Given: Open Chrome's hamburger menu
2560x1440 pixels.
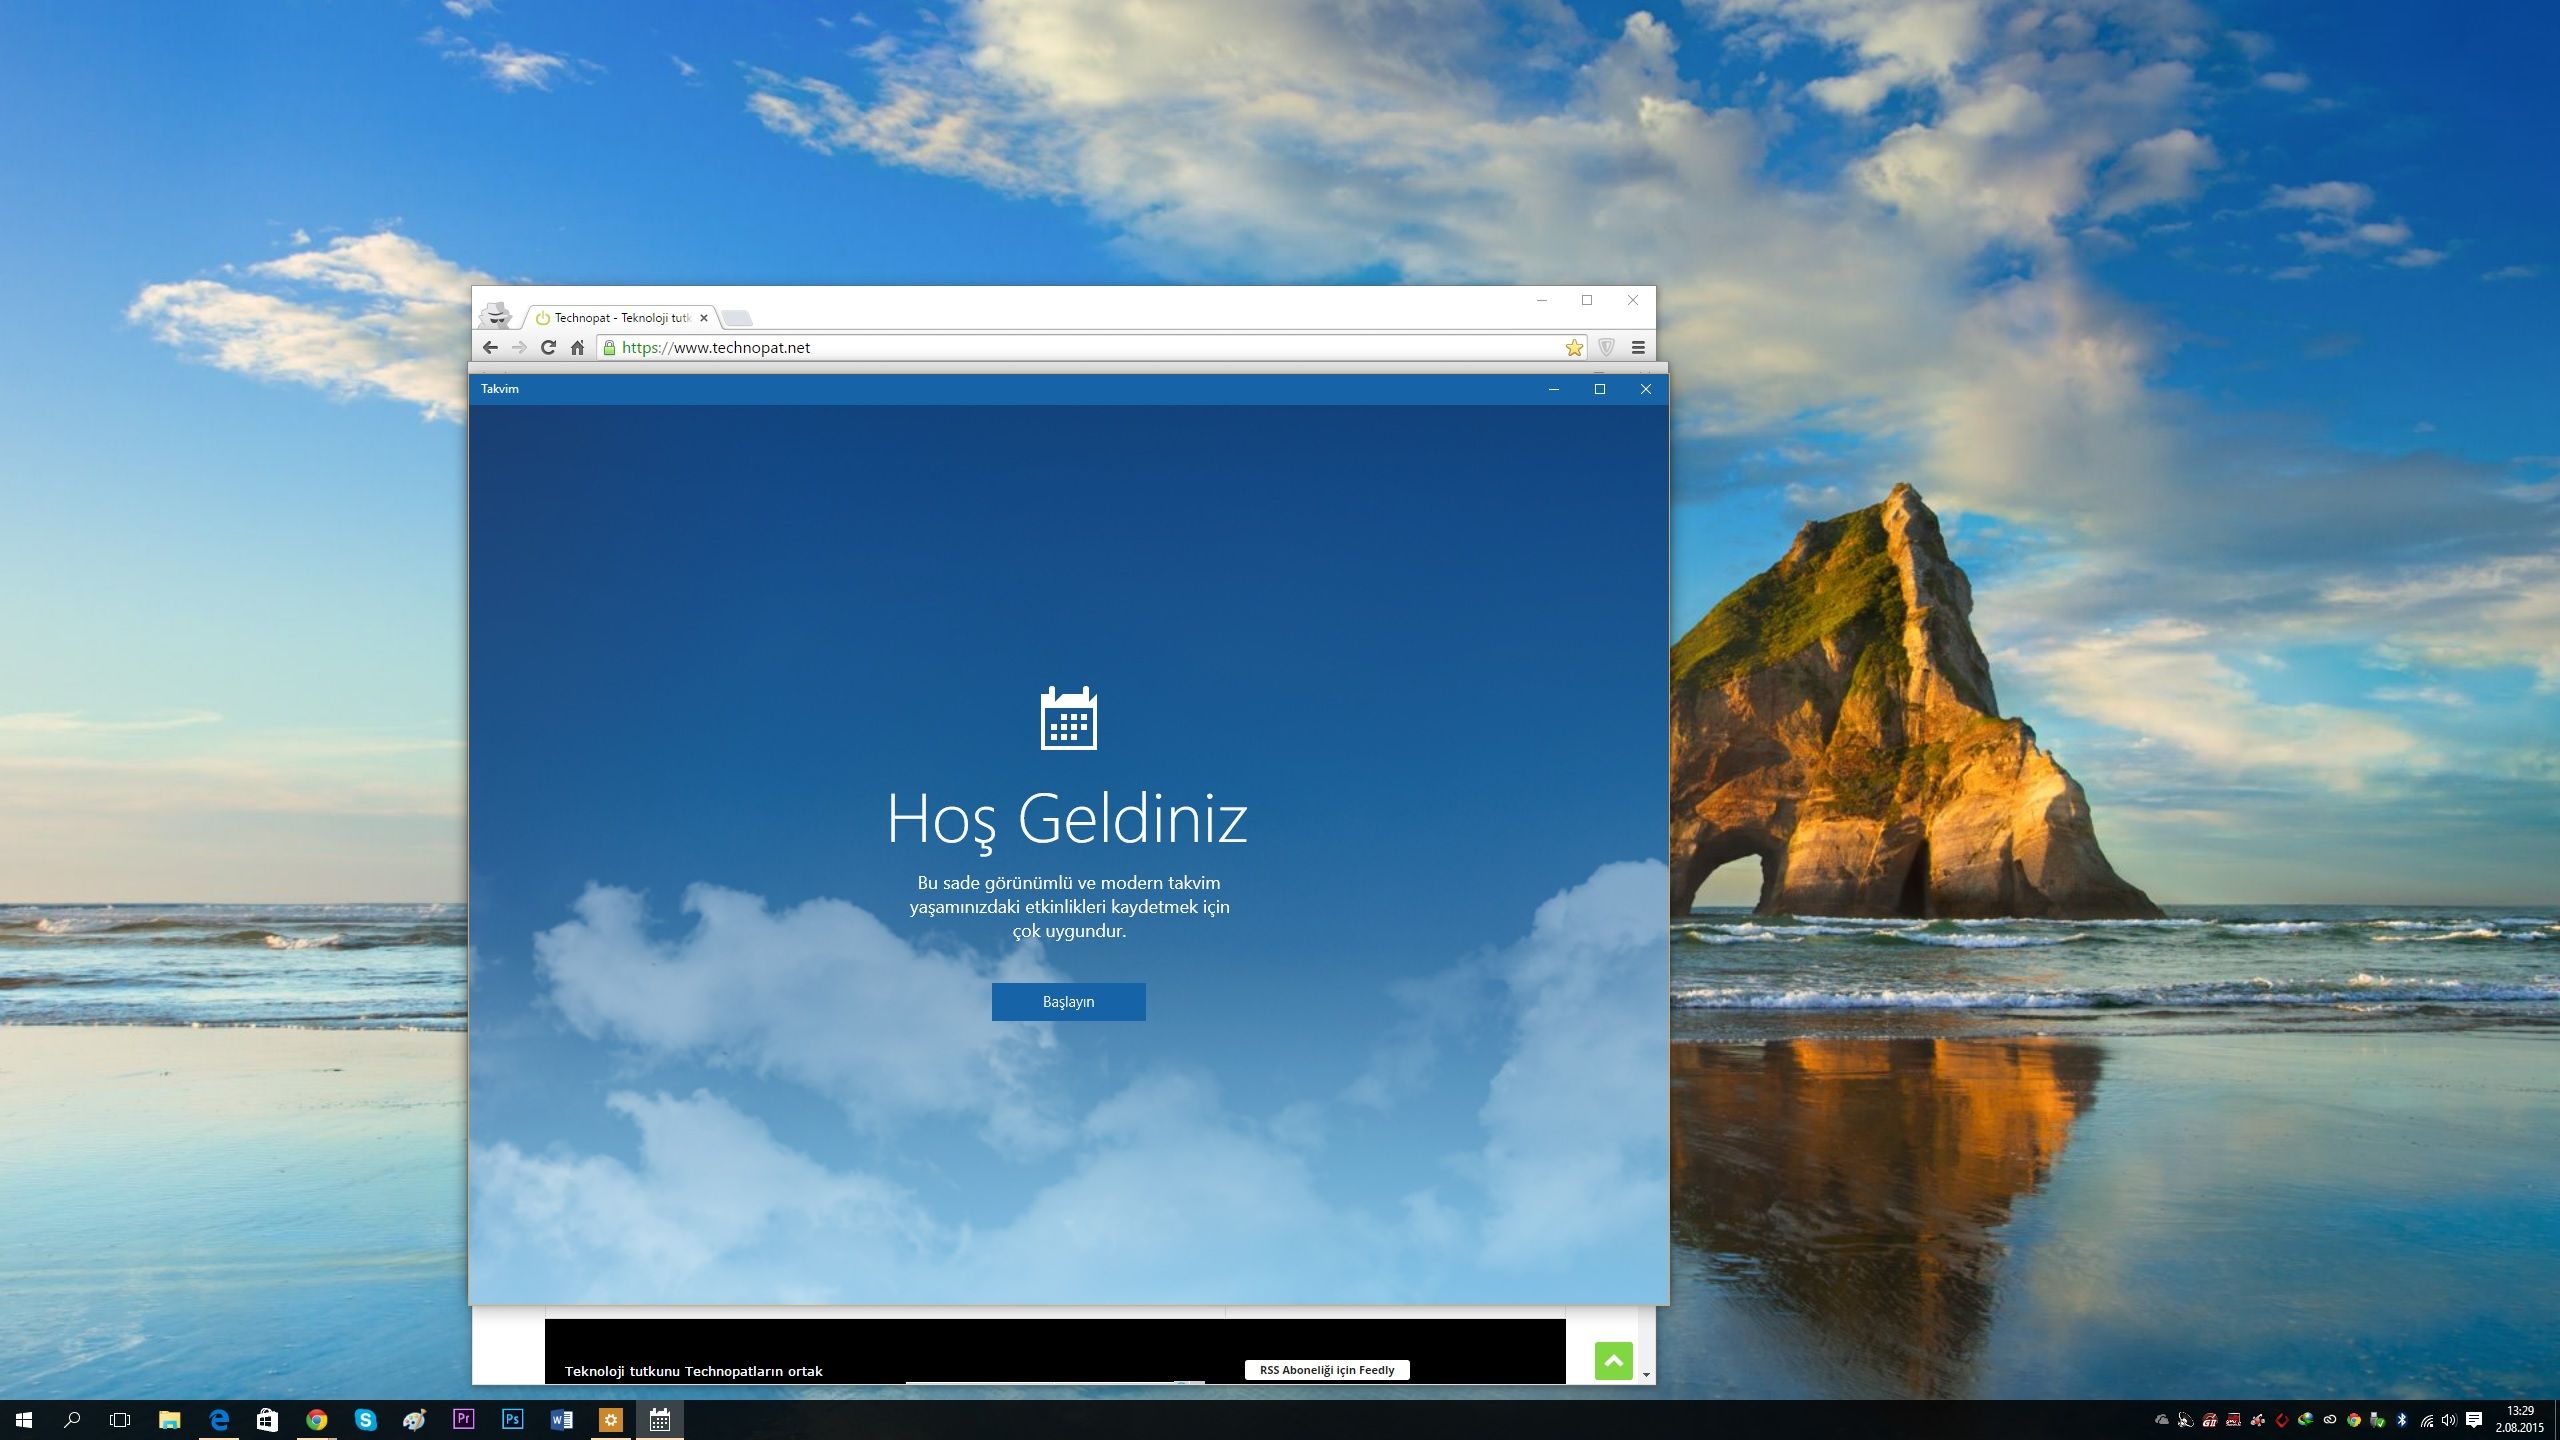Looking at the screenshot, I should point(1638,347).
